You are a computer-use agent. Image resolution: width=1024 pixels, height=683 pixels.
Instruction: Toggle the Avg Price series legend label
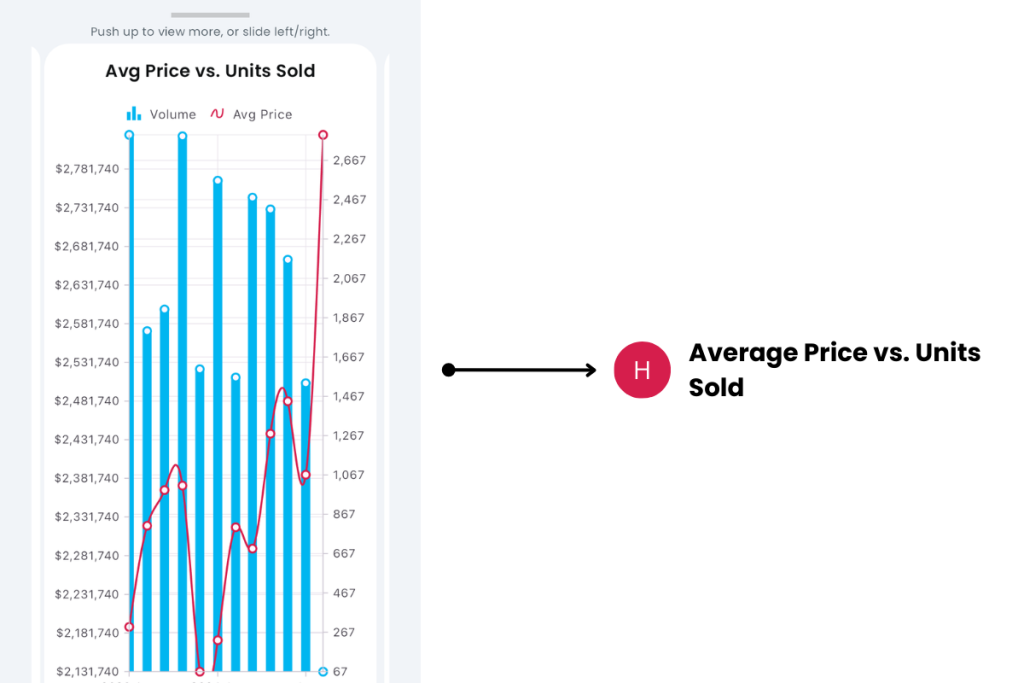[262, 115]
